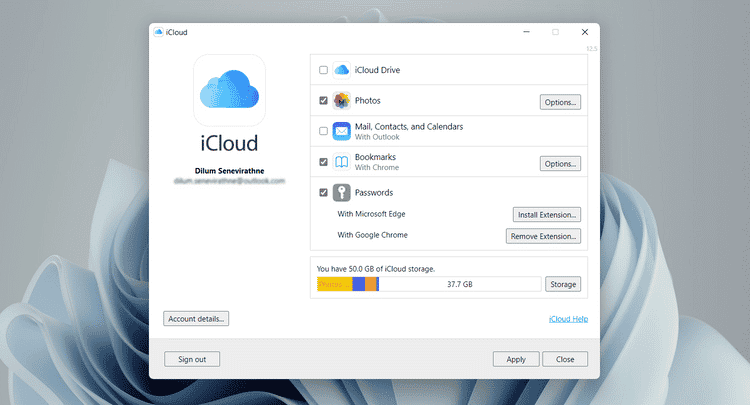Click the Bookmarks label
This screenshot has width=750, height=405.
(x=375, y=157)
